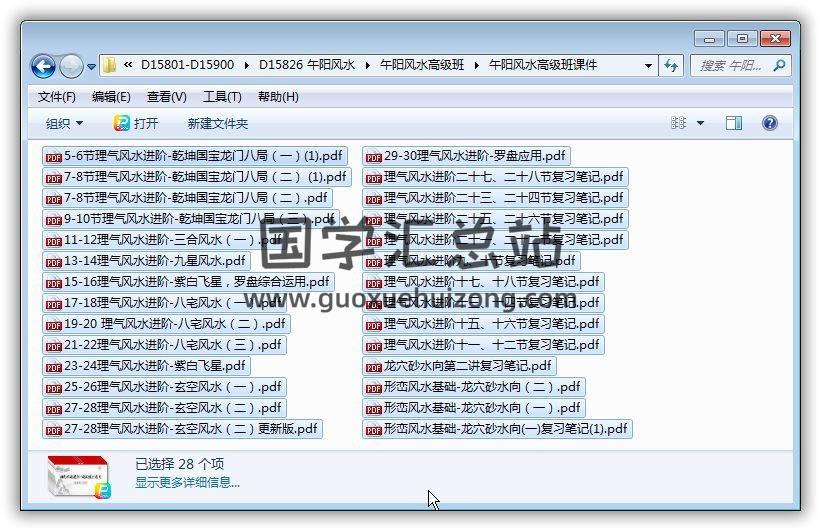The image size is (821, 531).
Task: Select PDF icon of 龙穴砂水向第二讲复习笔记
Action: coord(373,367)
